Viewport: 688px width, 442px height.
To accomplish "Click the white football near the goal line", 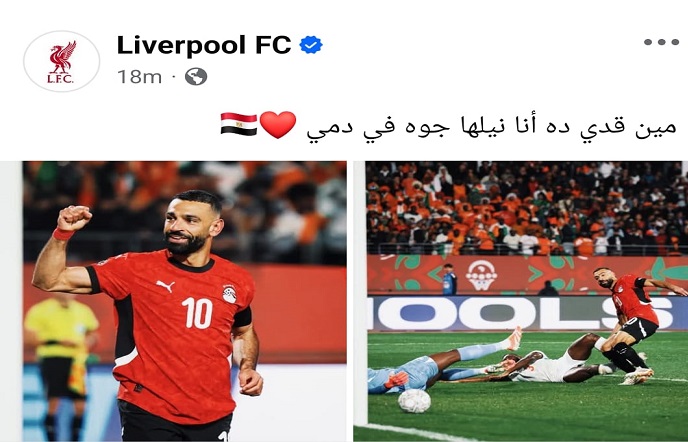I will click(x=415, y=401).
